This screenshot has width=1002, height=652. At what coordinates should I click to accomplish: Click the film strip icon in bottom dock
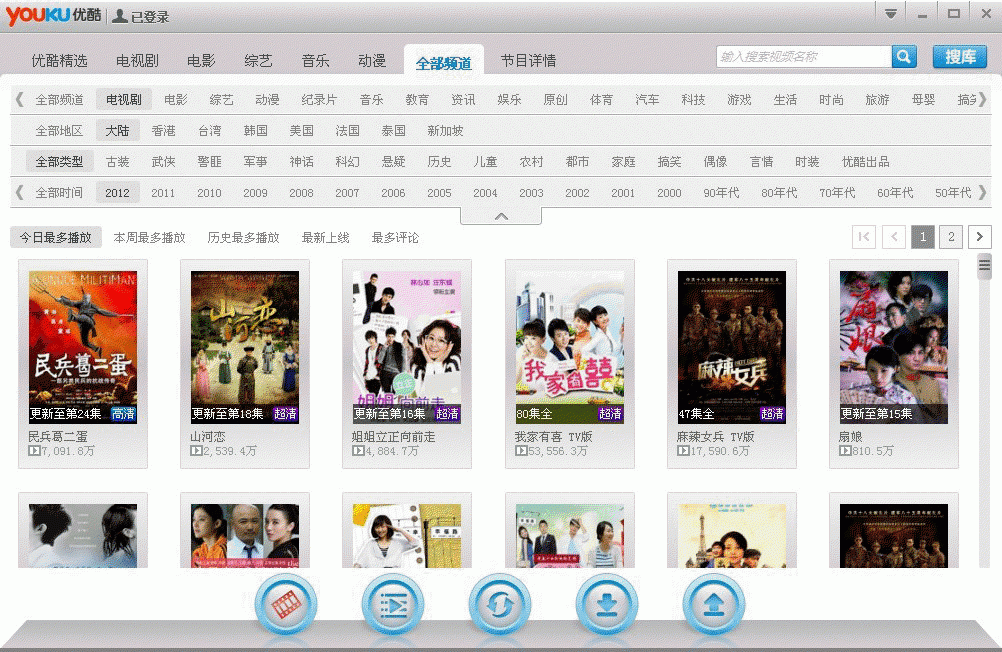click(x=286, y=605)
